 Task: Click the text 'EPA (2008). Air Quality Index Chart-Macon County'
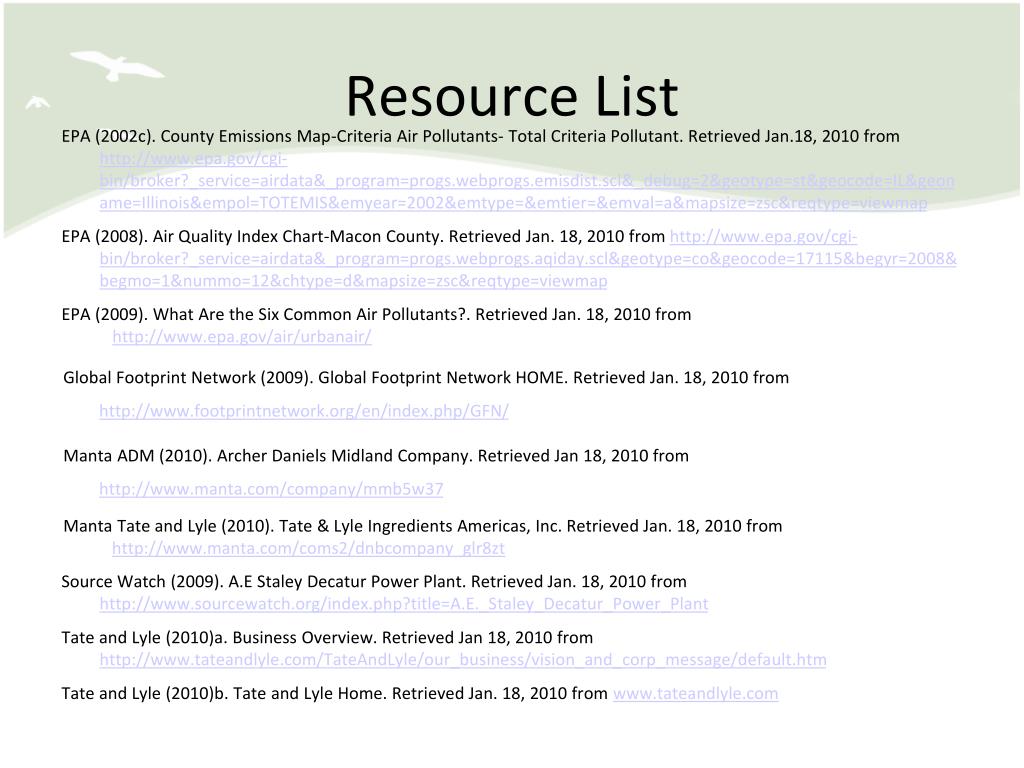point(252,236)
